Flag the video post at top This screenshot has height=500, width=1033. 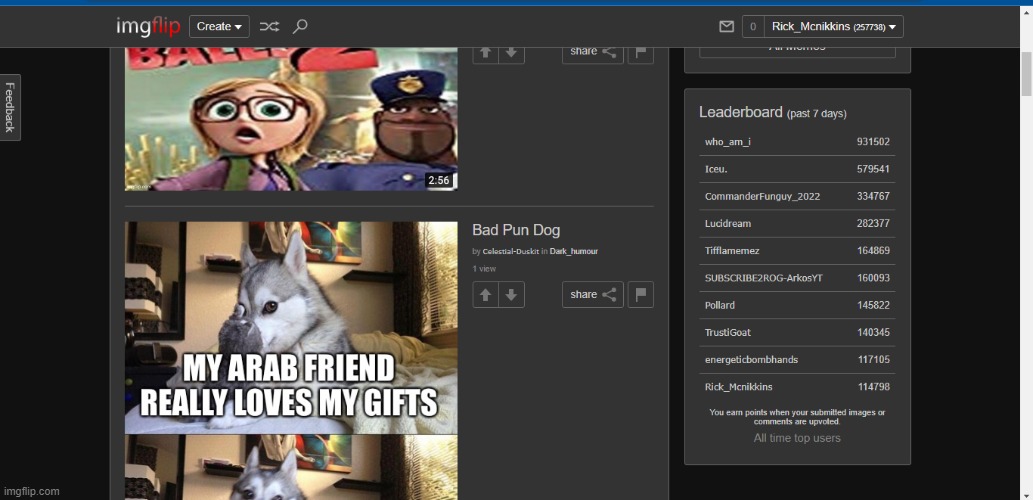tap(640, 55)
